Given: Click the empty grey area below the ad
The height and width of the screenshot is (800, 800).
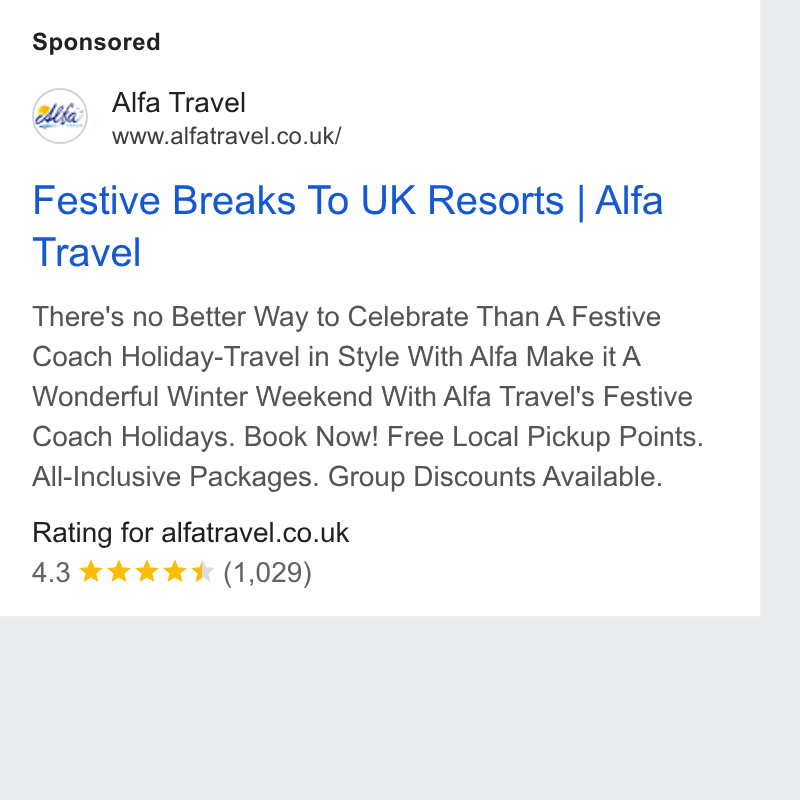Looking at the screenshot, I should (x=380, y=708).
